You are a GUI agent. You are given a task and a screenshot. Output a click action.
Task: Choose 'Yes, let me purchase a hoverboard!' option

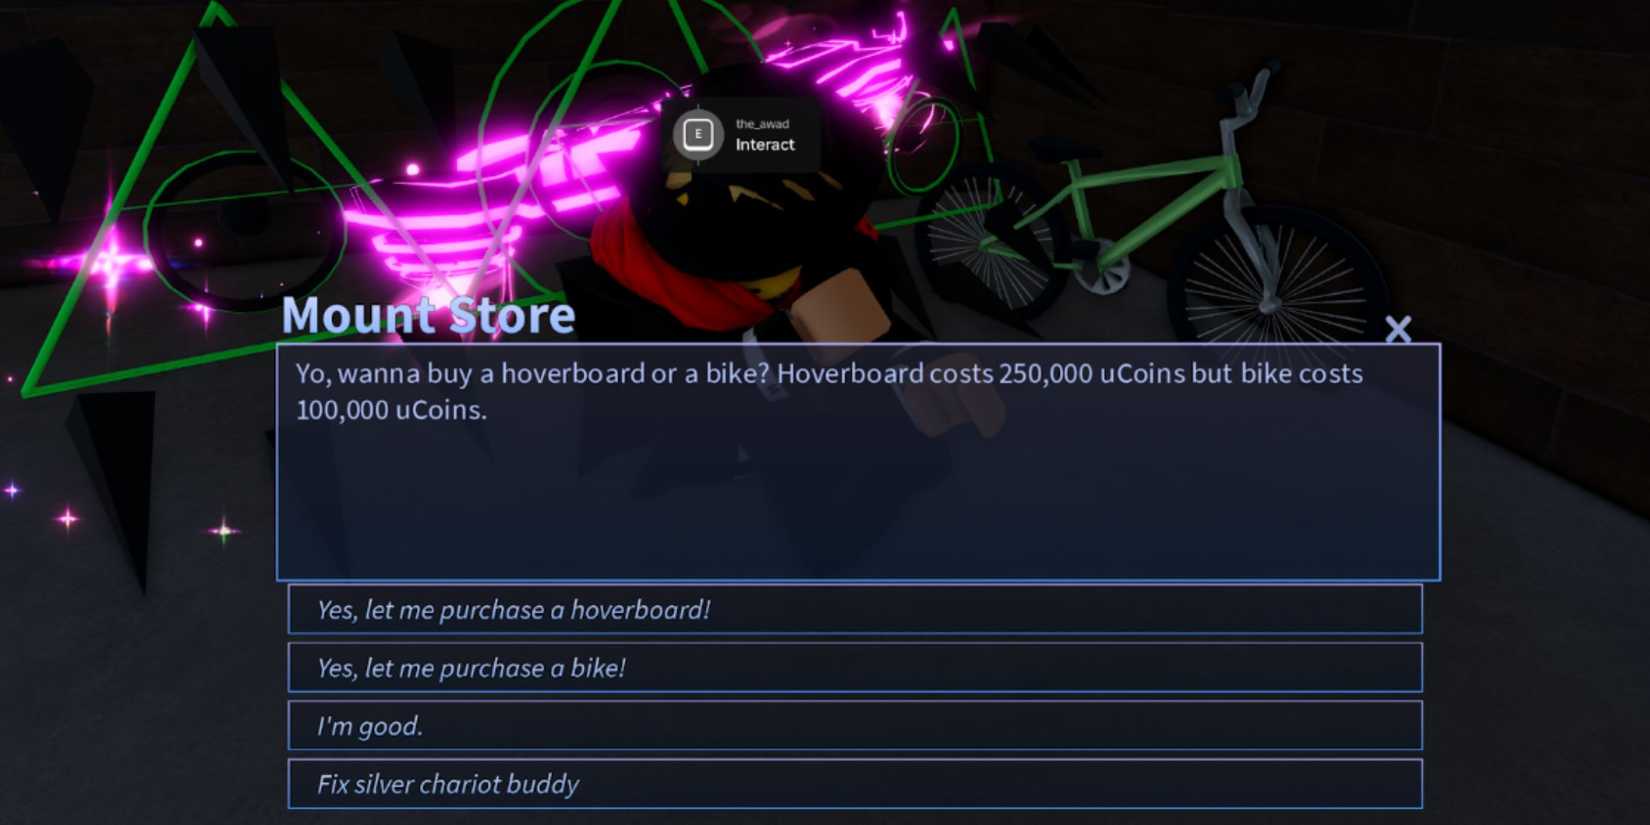855,610
